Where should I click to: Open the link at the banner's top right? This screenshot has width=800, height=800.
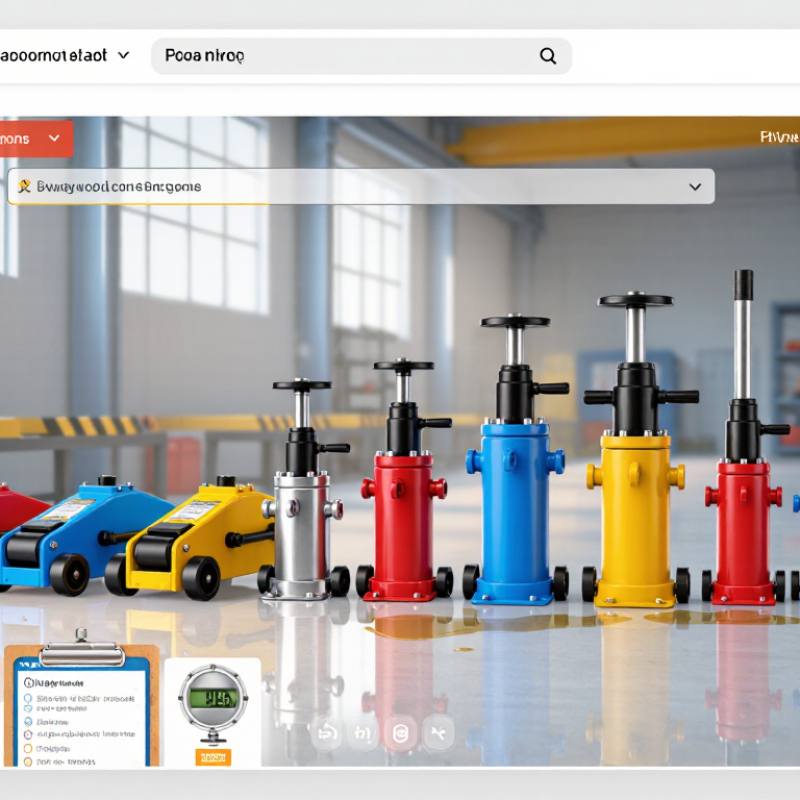coord(779,137)
